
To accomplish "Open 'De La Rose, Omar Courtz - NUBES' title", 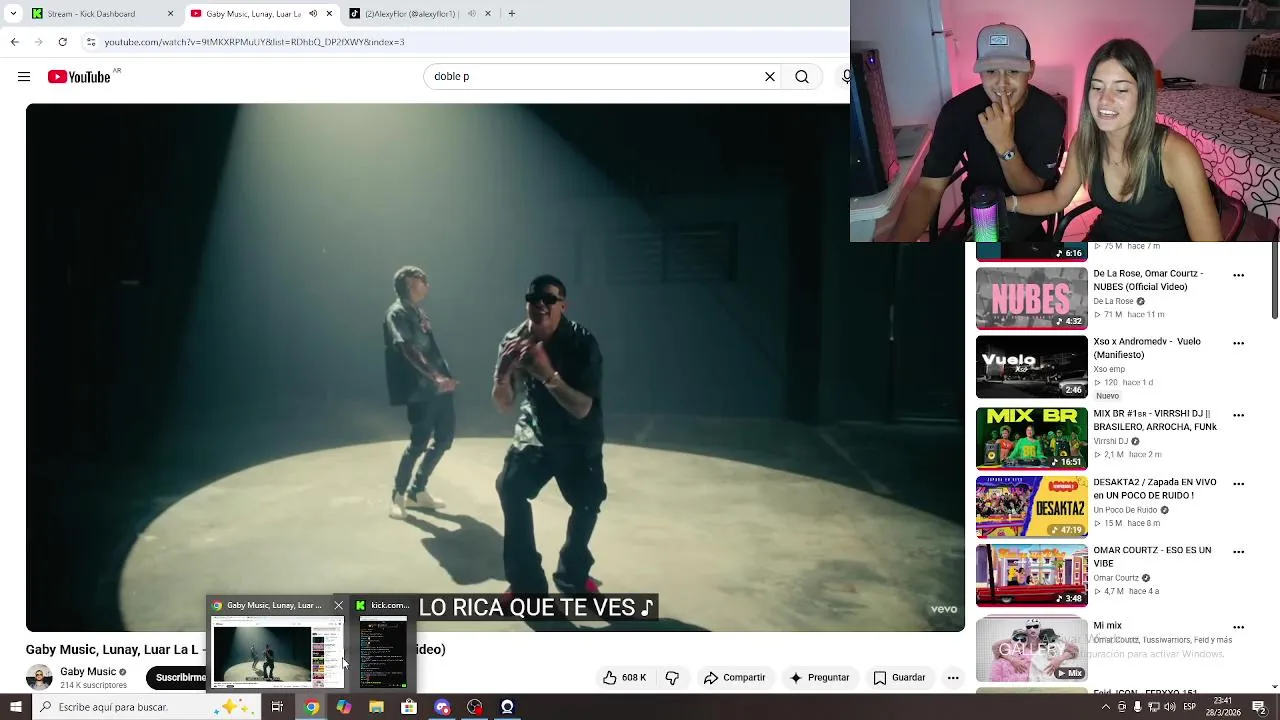I will click(x=1148, y=280).
